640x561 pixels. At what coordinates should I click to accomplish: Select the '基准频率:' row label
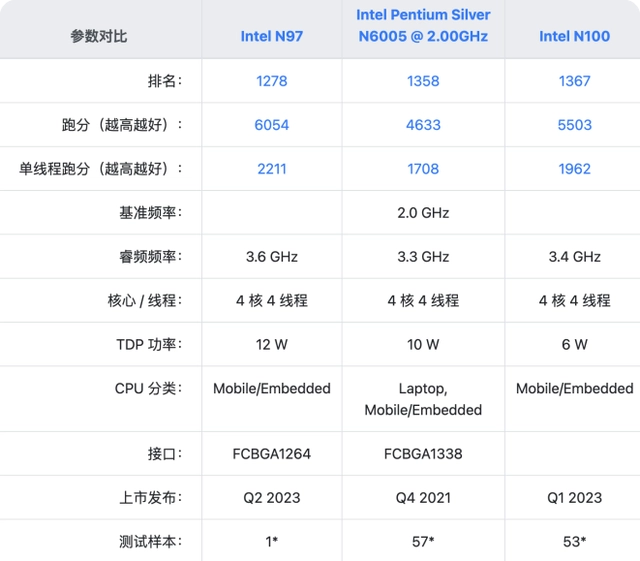click(151, 213)
